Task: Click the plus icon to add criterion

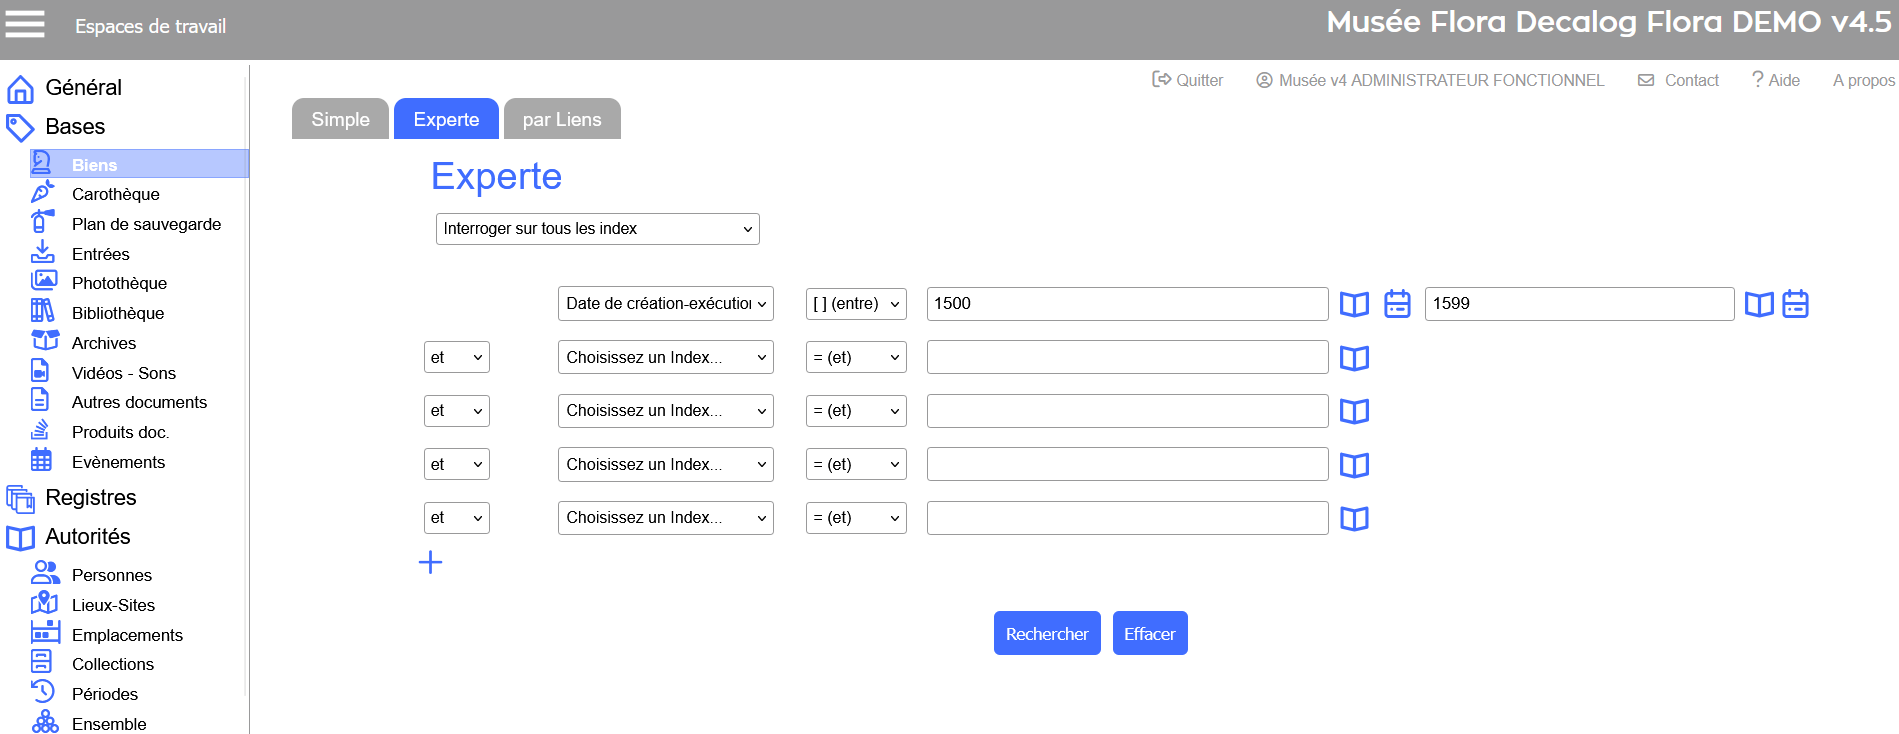Action: tap(430, 562)
